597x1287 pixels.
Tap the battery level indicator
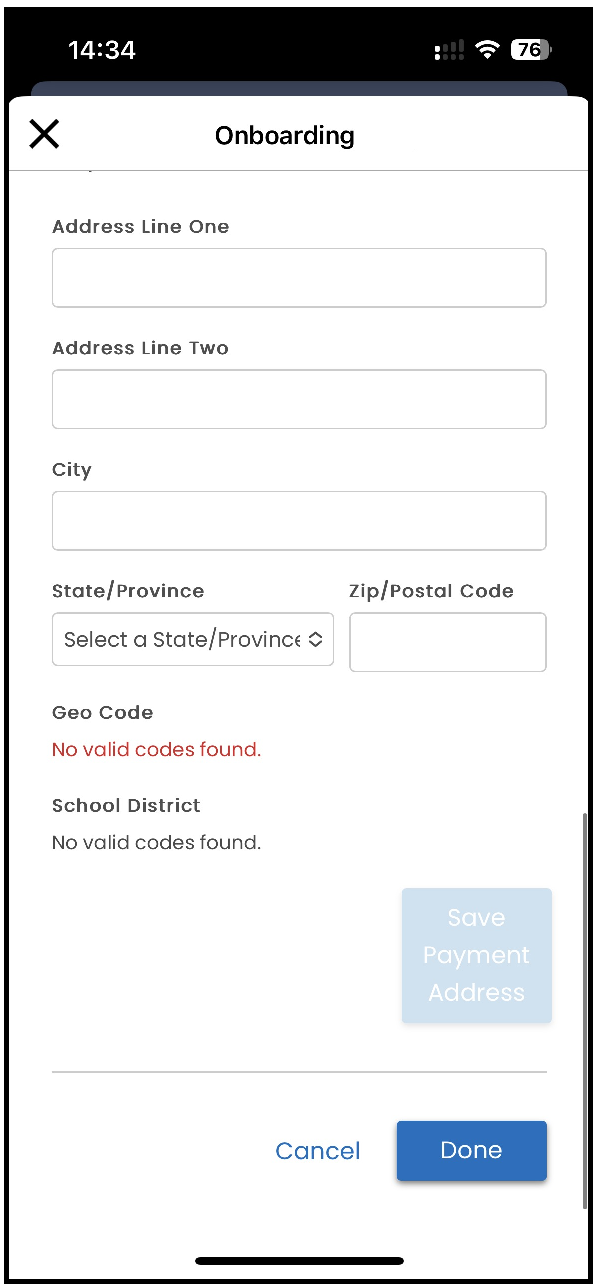[531, 50]
